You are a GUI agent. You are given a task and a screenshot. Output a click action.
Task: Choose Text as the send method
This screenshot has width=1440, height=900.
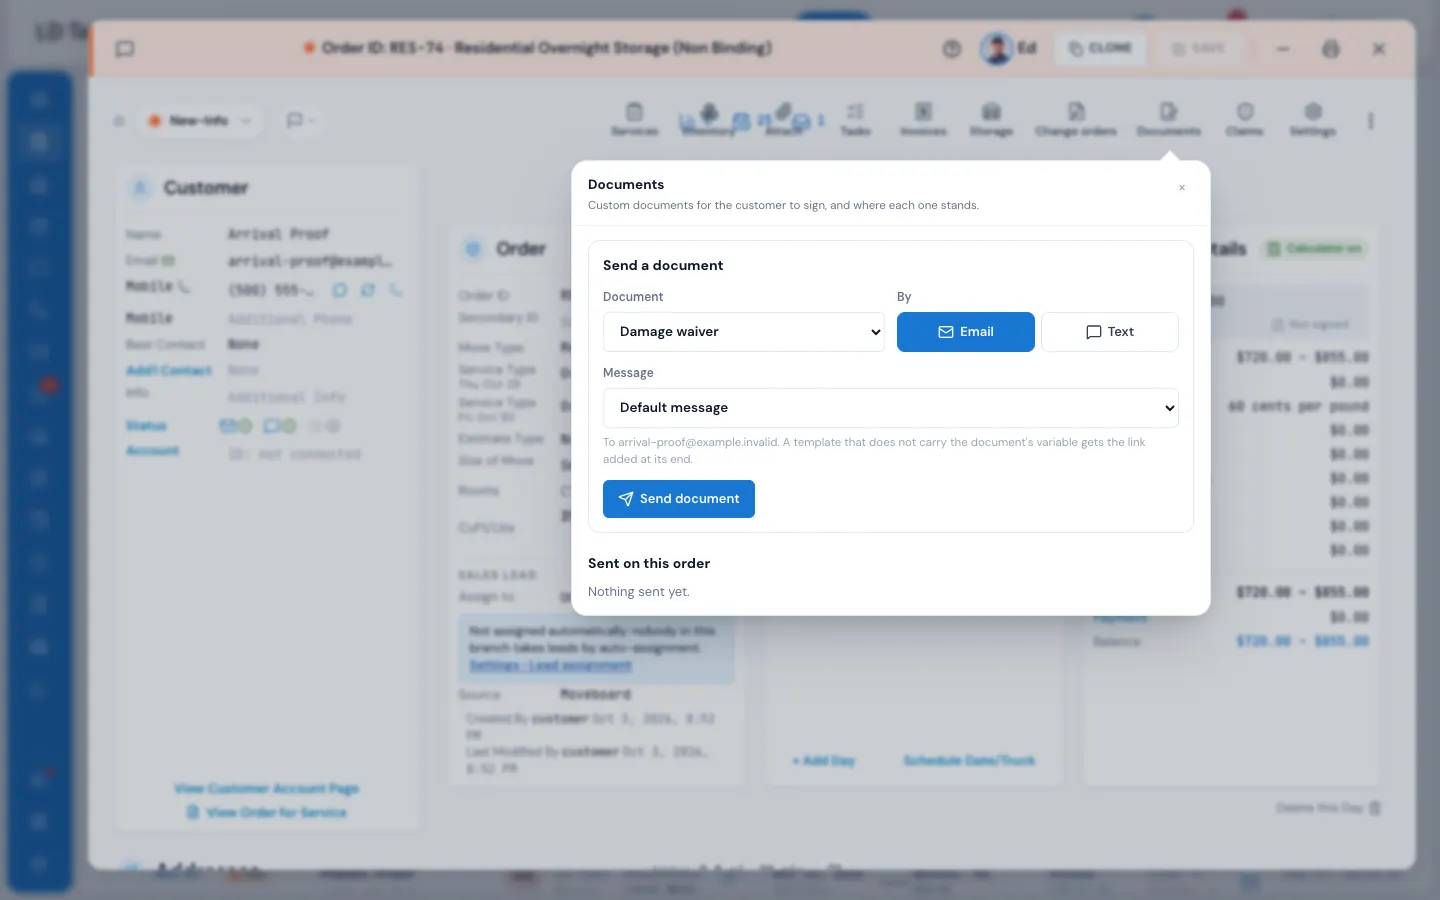click(1110, 332)
